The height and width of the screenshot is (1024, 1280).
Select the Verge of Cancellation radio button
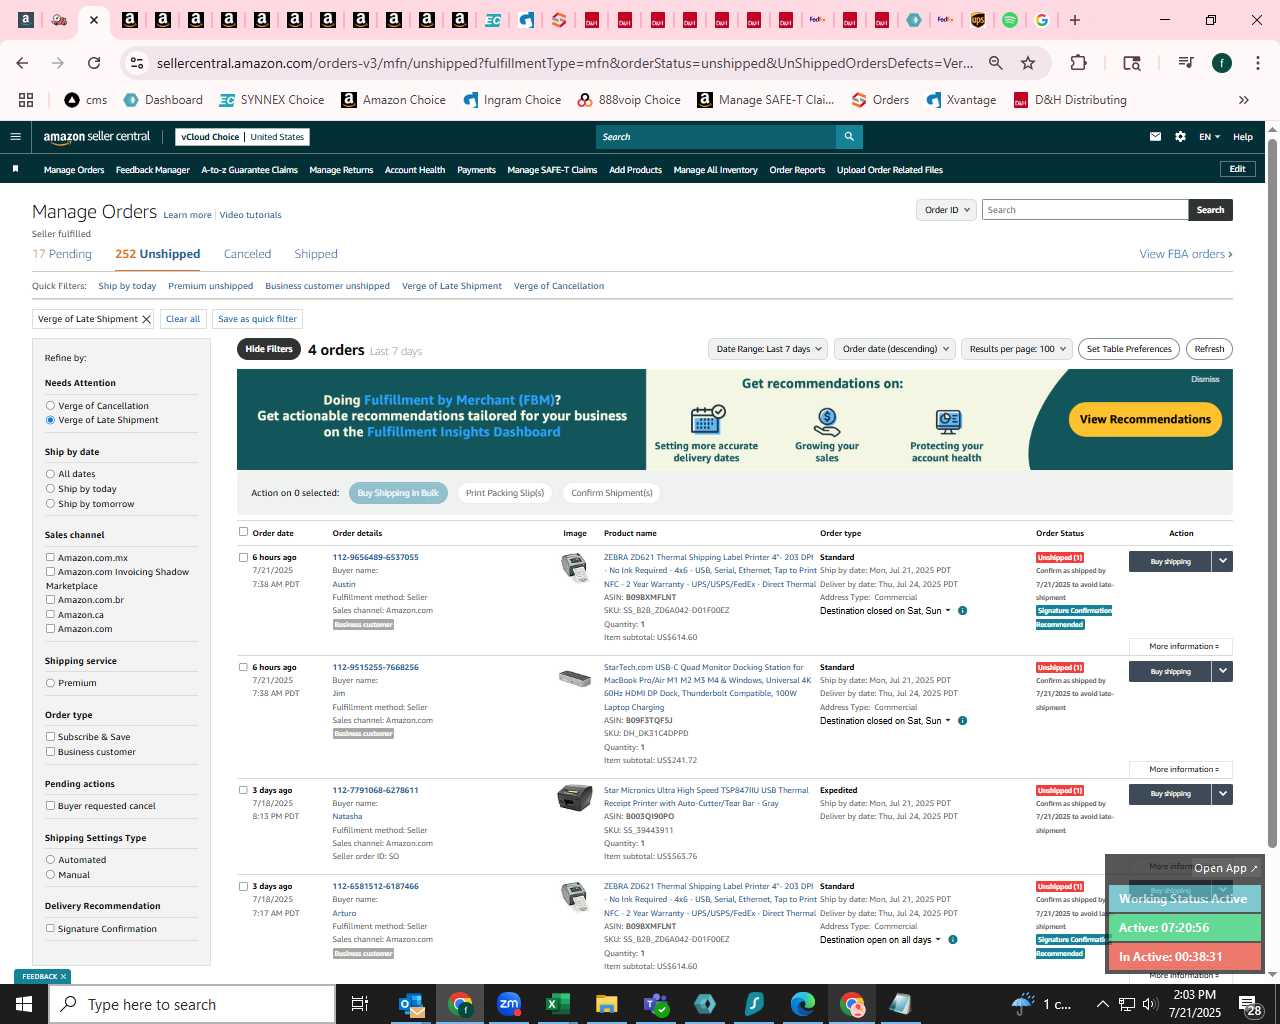(x=50, y=406)
